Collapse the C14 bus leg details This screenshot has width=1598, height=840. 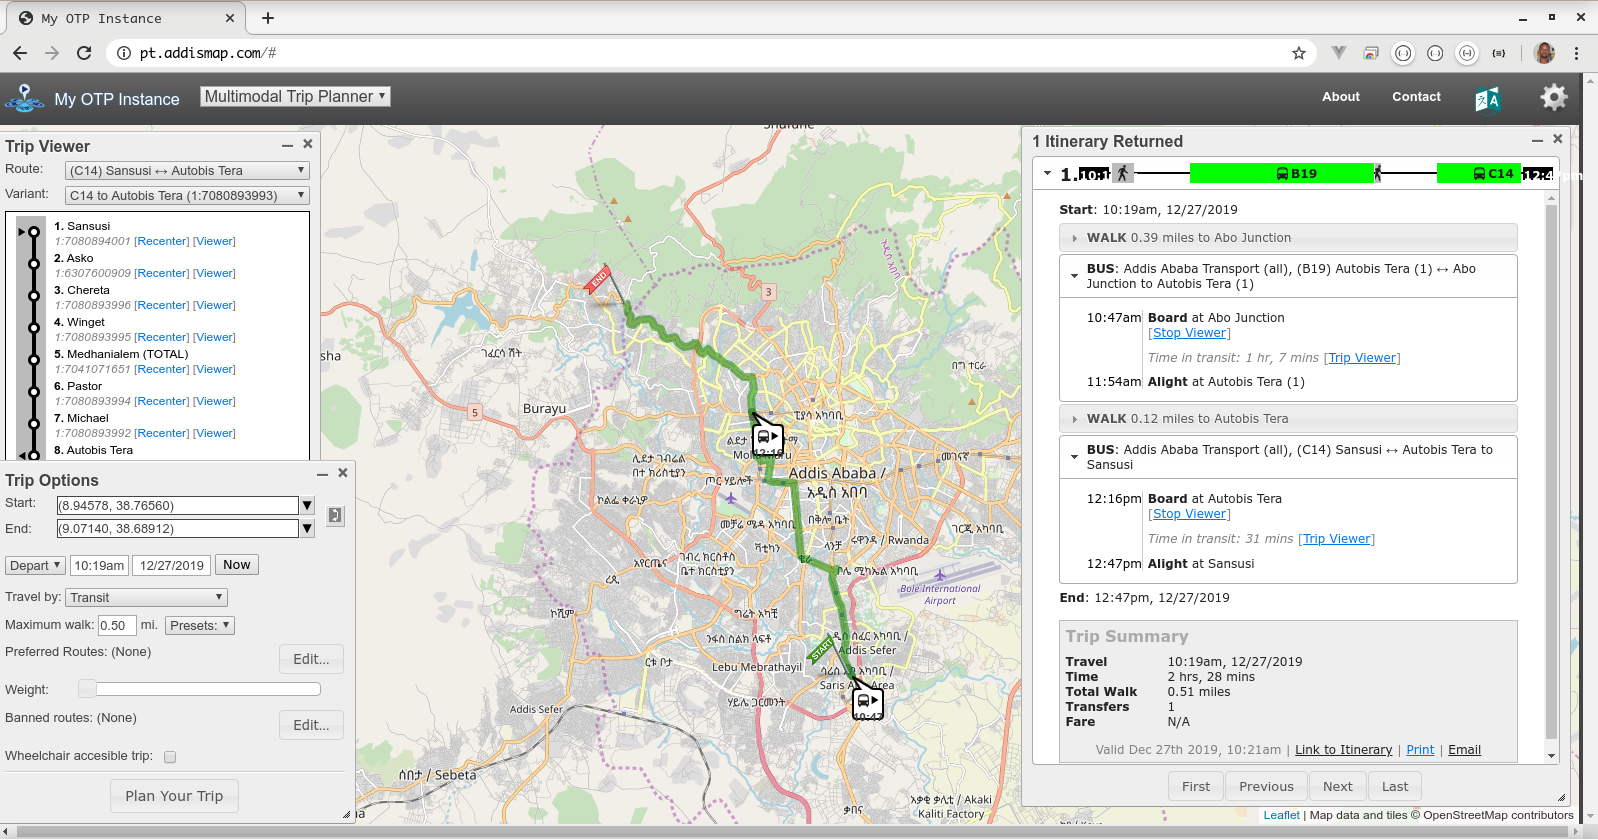(x=1074, y=457)
